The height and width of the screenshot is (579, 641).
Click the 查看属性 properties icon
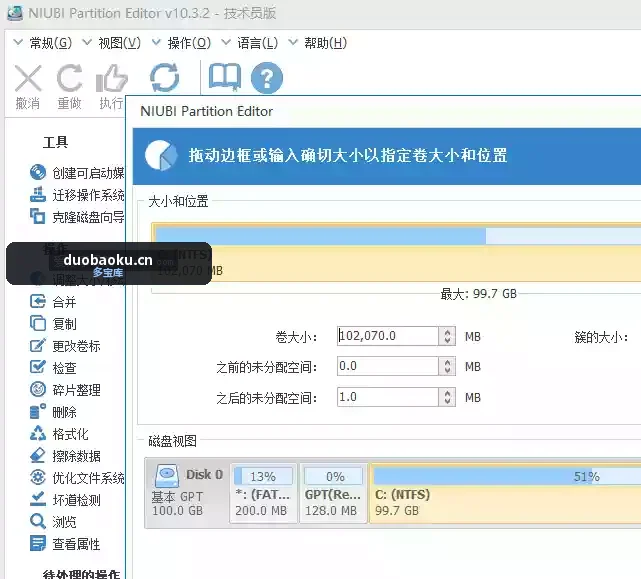click(38, 543)
